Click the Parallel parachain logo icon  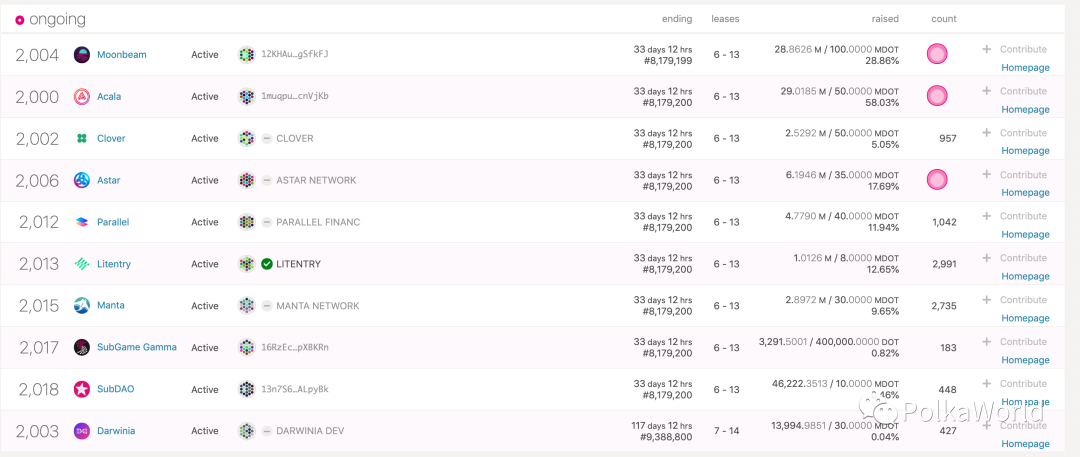coord(82,222)
